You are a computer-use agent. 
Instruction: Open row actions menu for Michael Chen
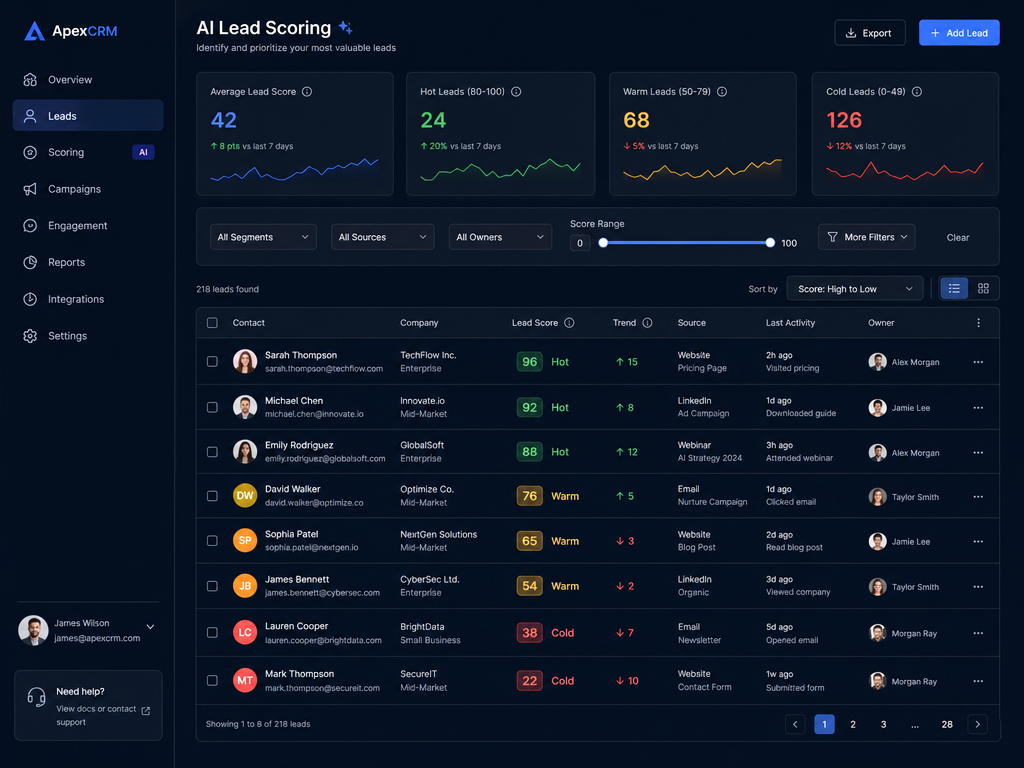pos(978,408)
